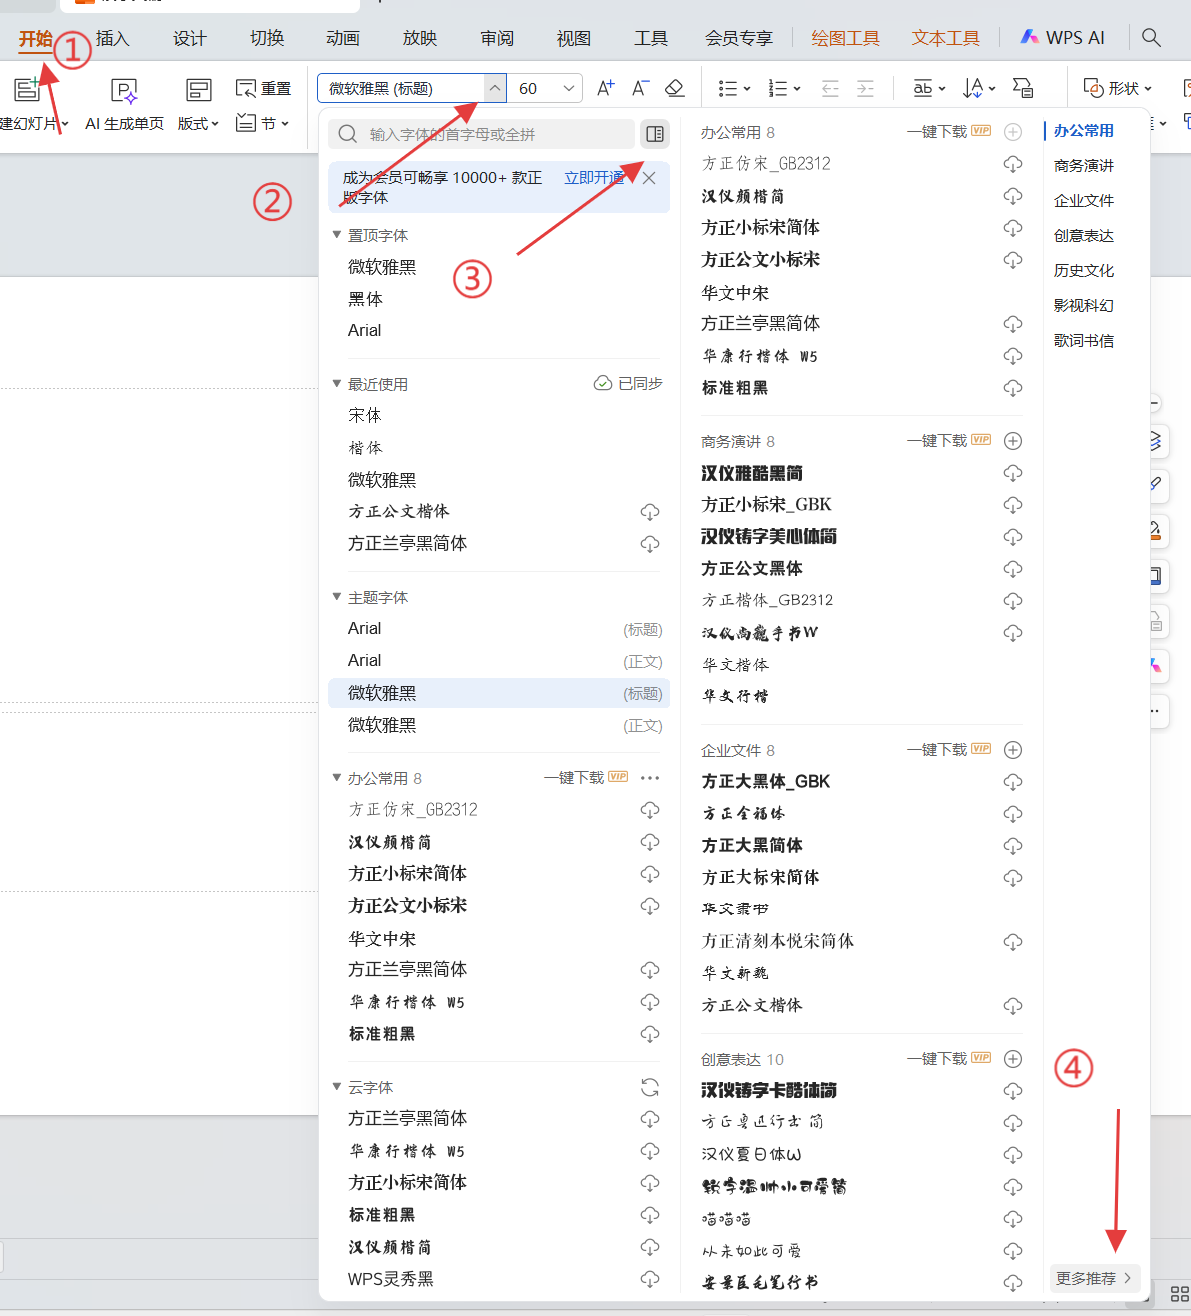Click the Reset slide (重置) button
This screenshot has width=1191, height=1316.
pyautogui.click(x=263, y=88)
